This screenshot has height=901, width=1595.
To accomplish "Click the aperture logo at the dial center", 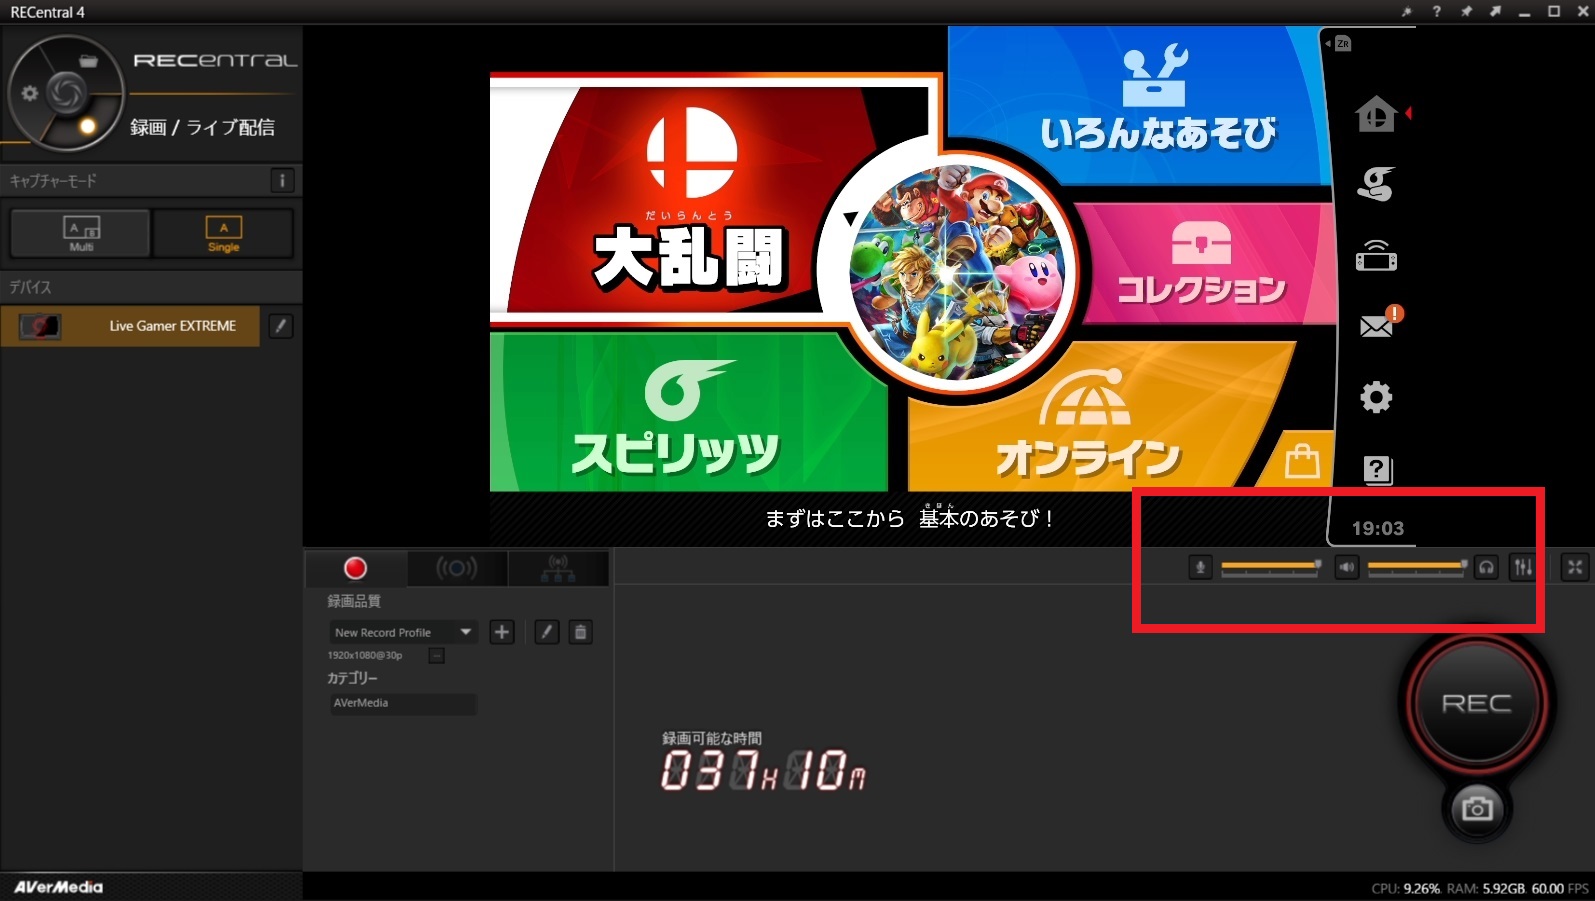I will [67, 93].
